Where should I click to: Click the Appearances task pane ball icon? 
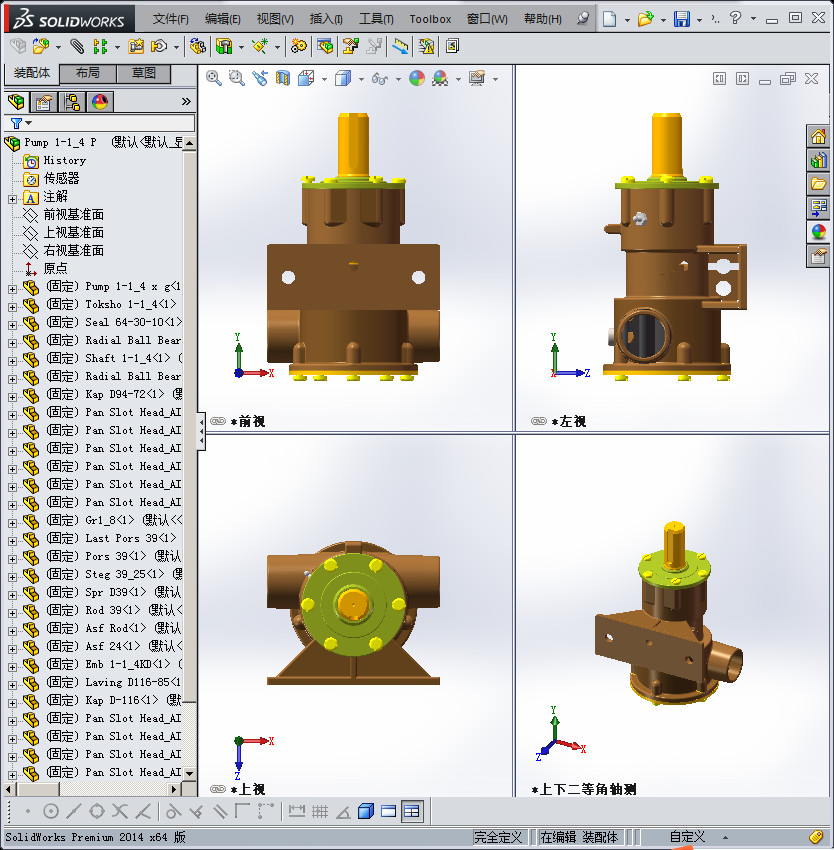point(818,231)
